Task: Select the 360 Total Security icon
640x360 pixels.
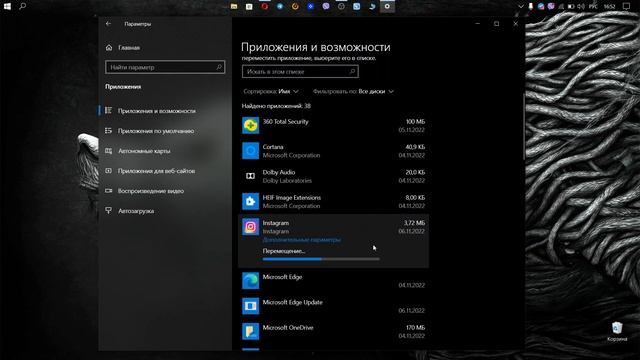Action: (251, 125)
